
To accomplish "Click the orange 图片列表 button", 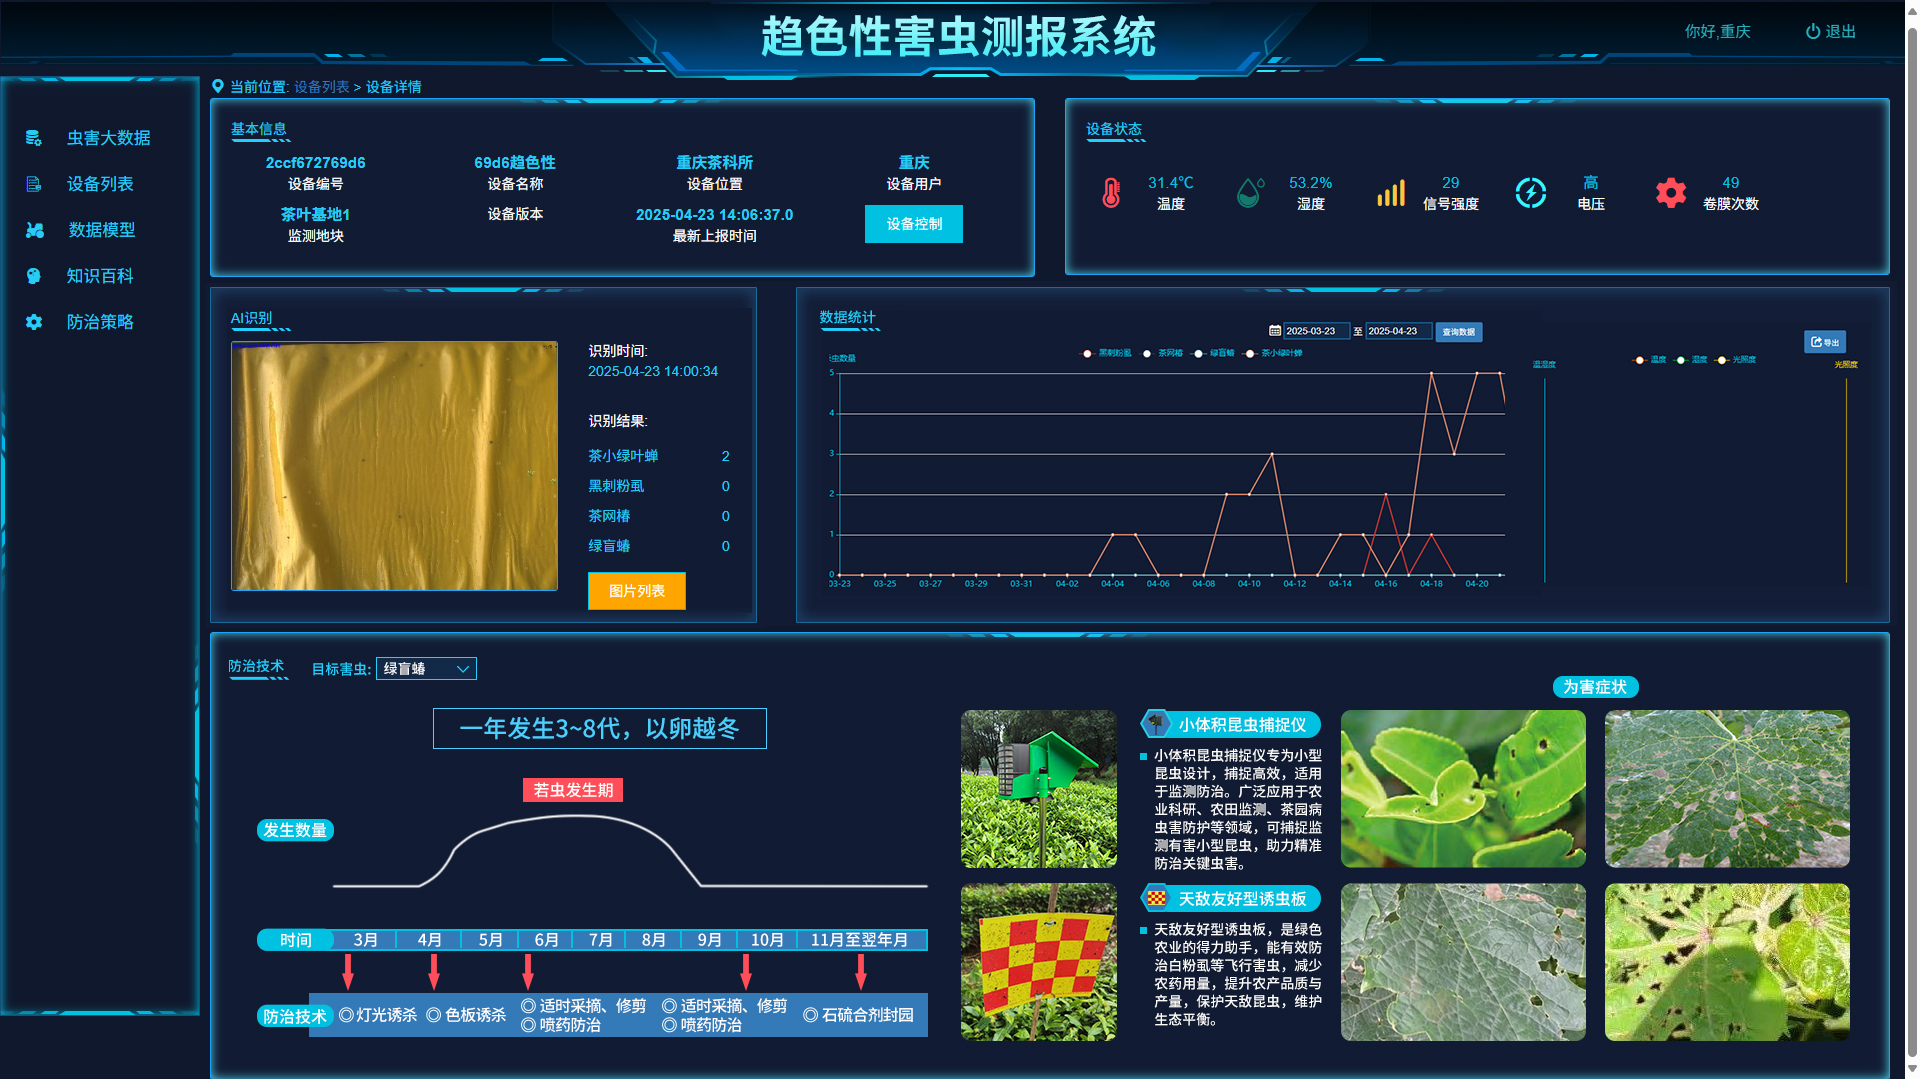I will pos(637,591).
